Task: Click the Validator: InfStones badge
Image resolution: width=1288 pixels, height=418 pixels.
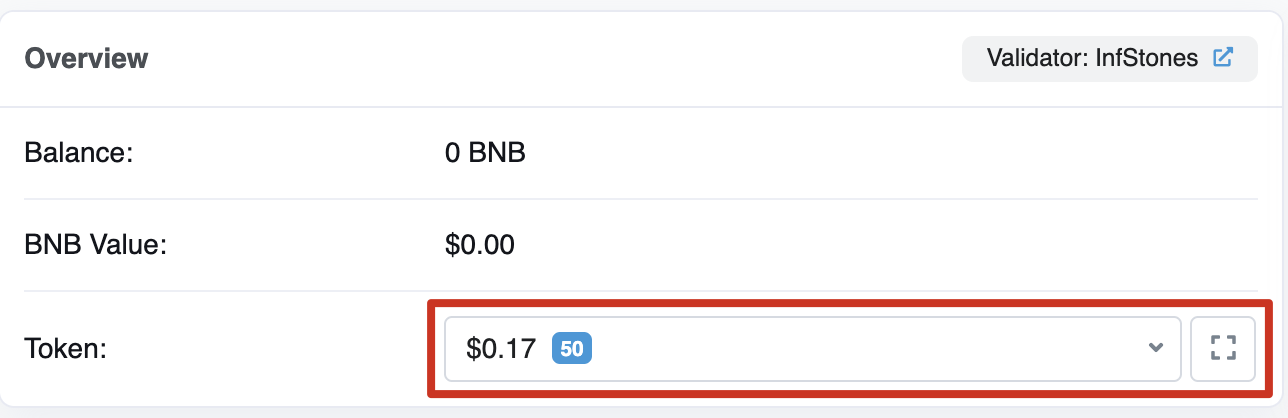Action: [1109, 58]
